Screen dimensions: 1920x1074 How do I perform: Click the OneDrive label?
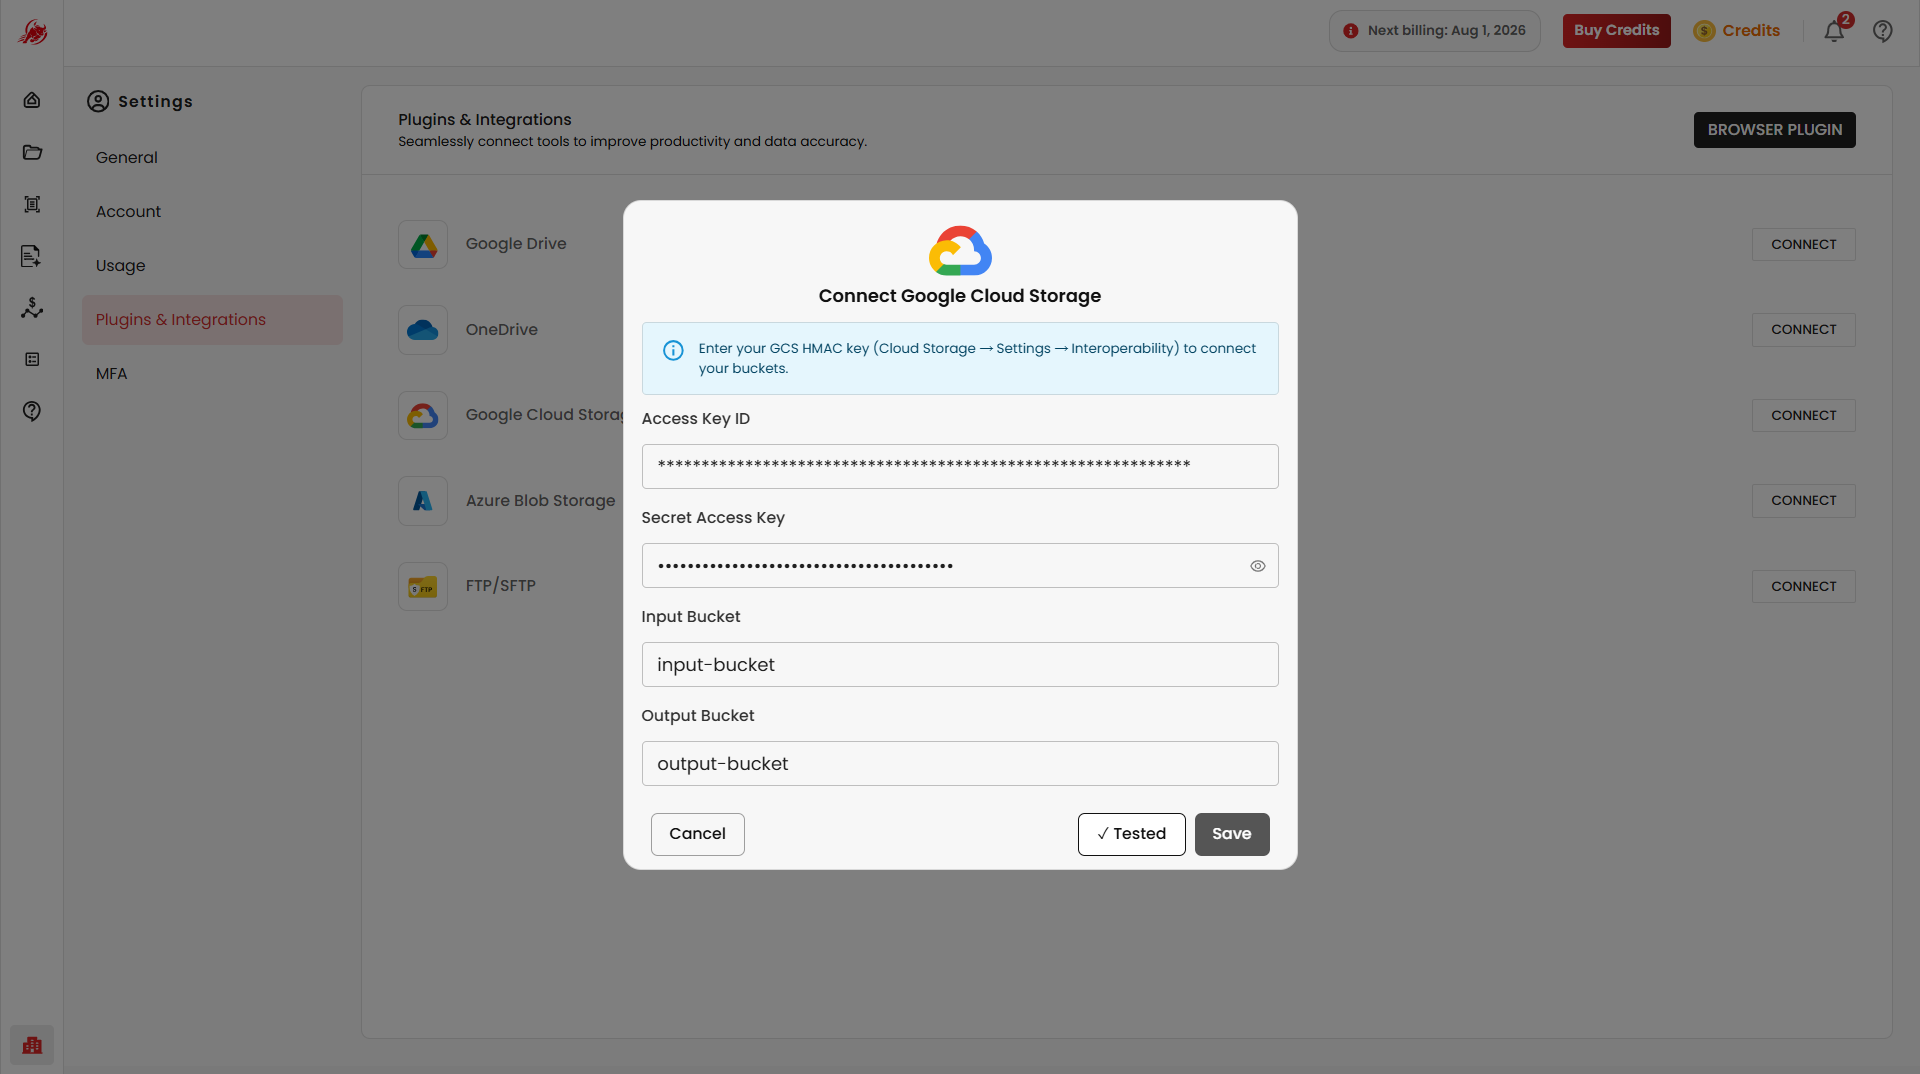coord(502,330)
